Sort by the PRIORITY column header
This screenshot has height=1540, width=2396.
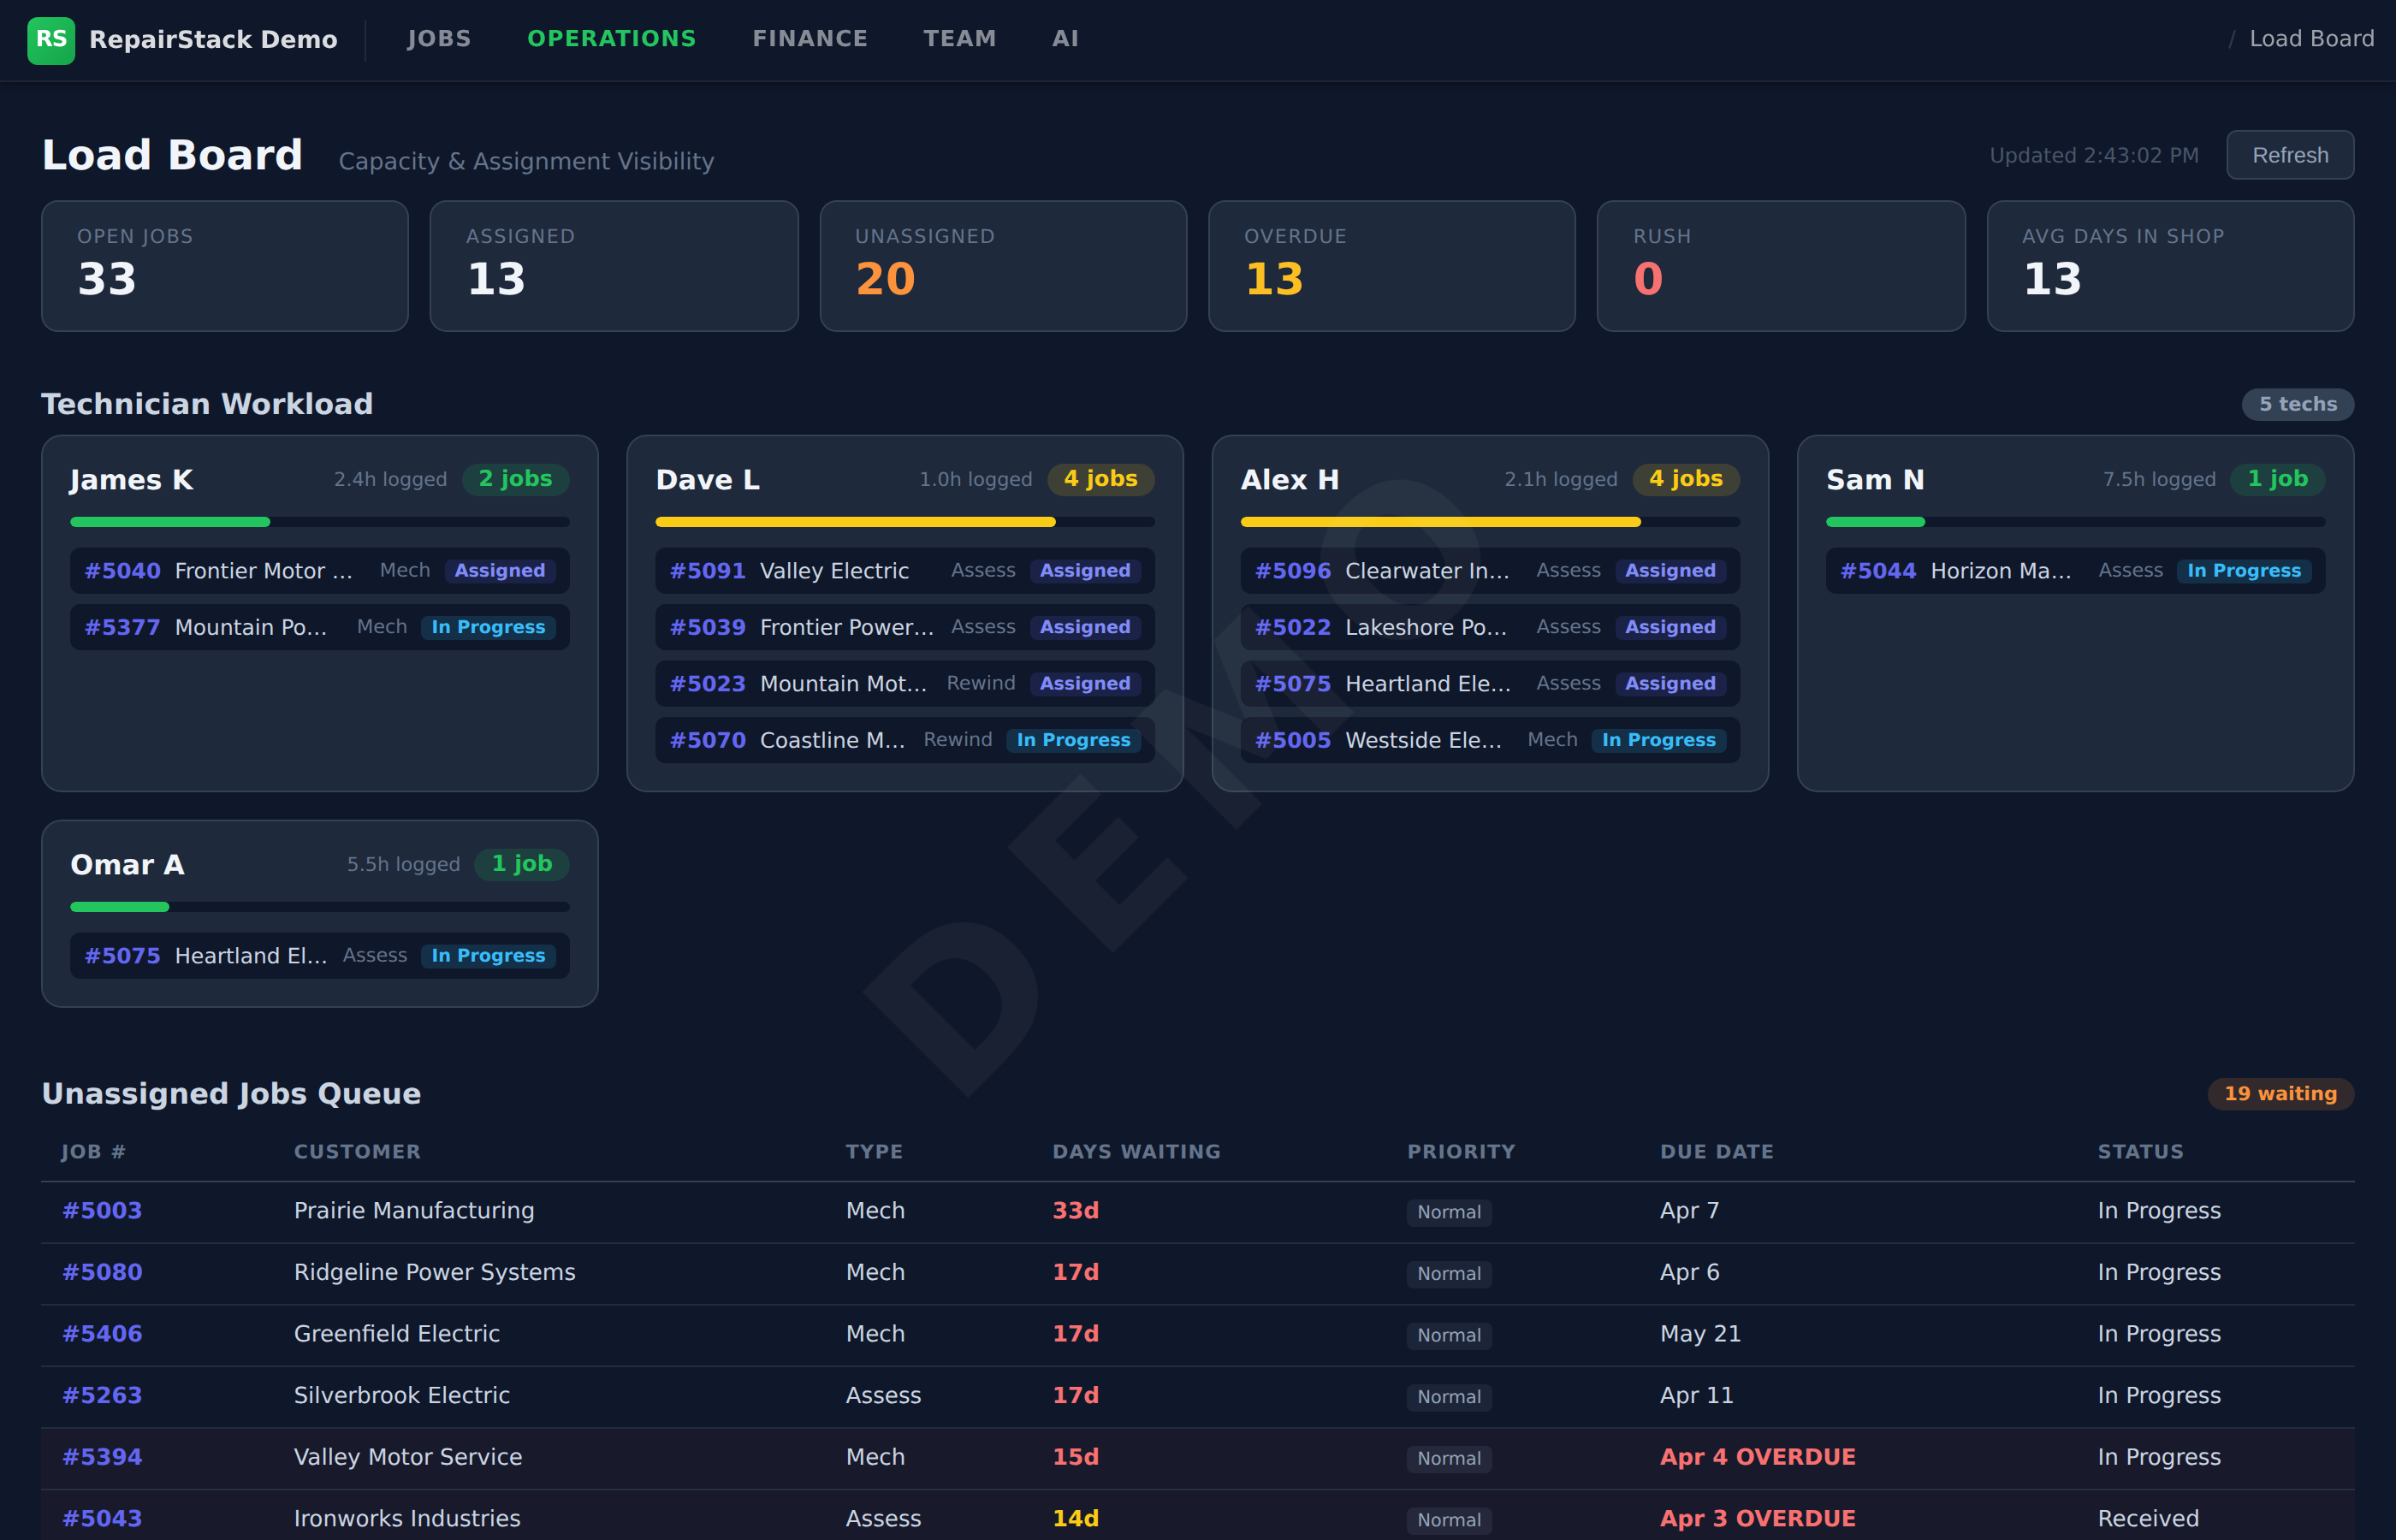pos(1461,1152)
